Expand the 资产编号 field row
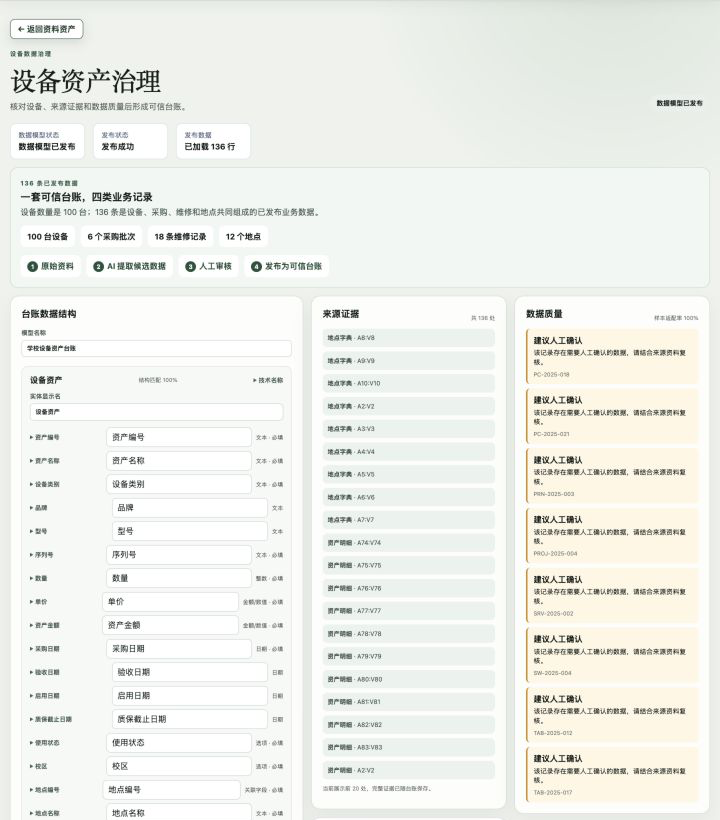The image size is (720, 820). coord(44,437)
